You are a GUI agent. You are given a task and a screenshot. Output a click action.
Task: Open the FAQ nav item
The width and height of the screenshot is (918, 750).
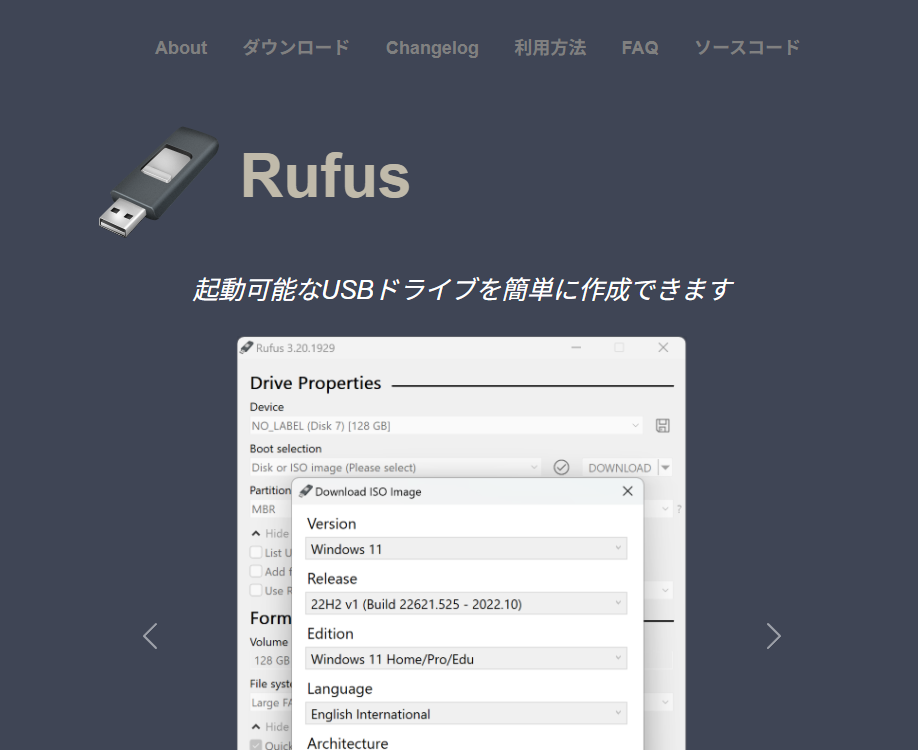[x=640, y=48]
